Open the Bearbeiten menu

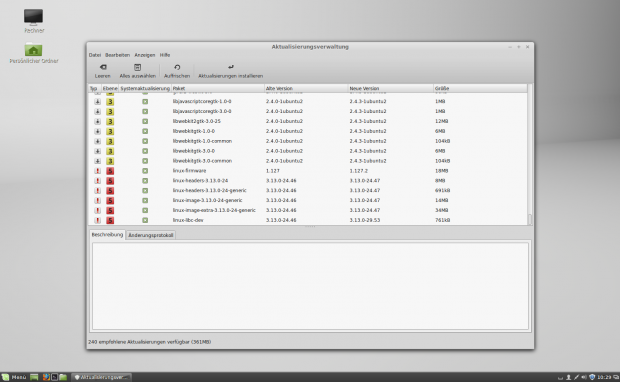pyautogui.click(x=117, y=55)
